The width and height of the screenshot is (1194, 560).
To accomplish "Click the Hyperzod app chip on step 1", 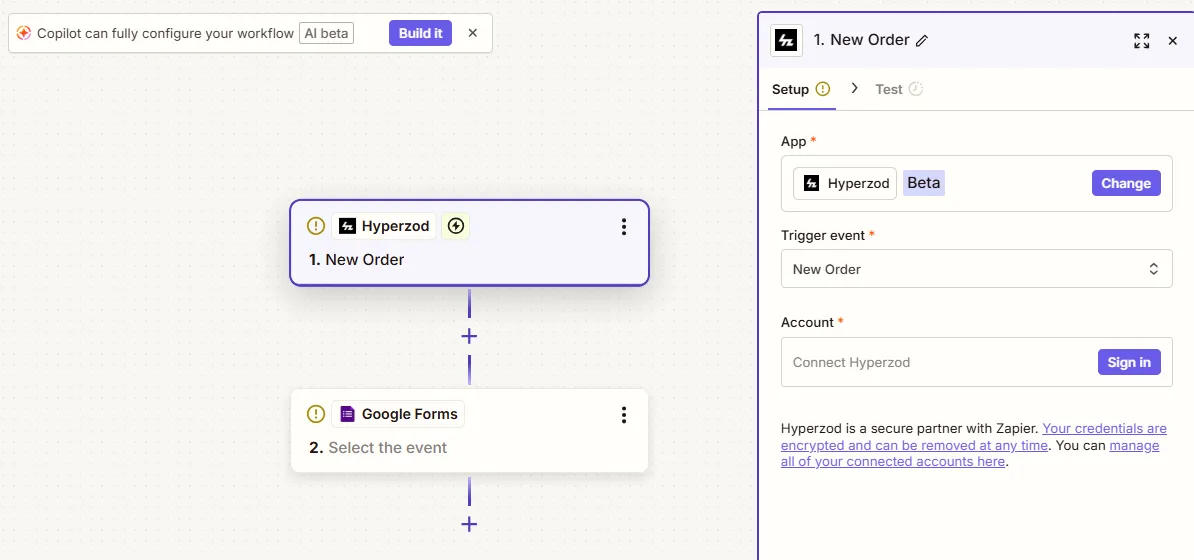I will (x=384, y=226).
